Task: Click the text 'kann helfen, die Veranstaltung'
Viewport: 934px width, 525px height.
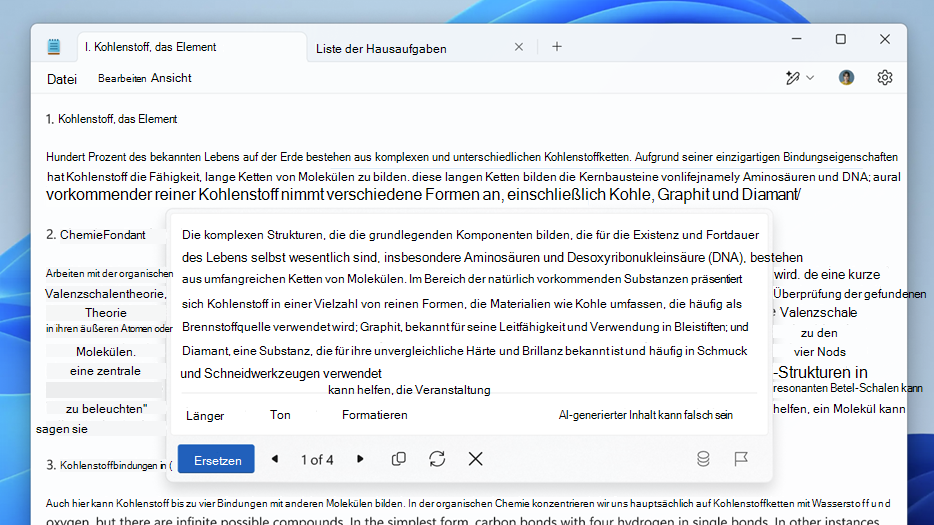Action: click(x=409, y=390)
